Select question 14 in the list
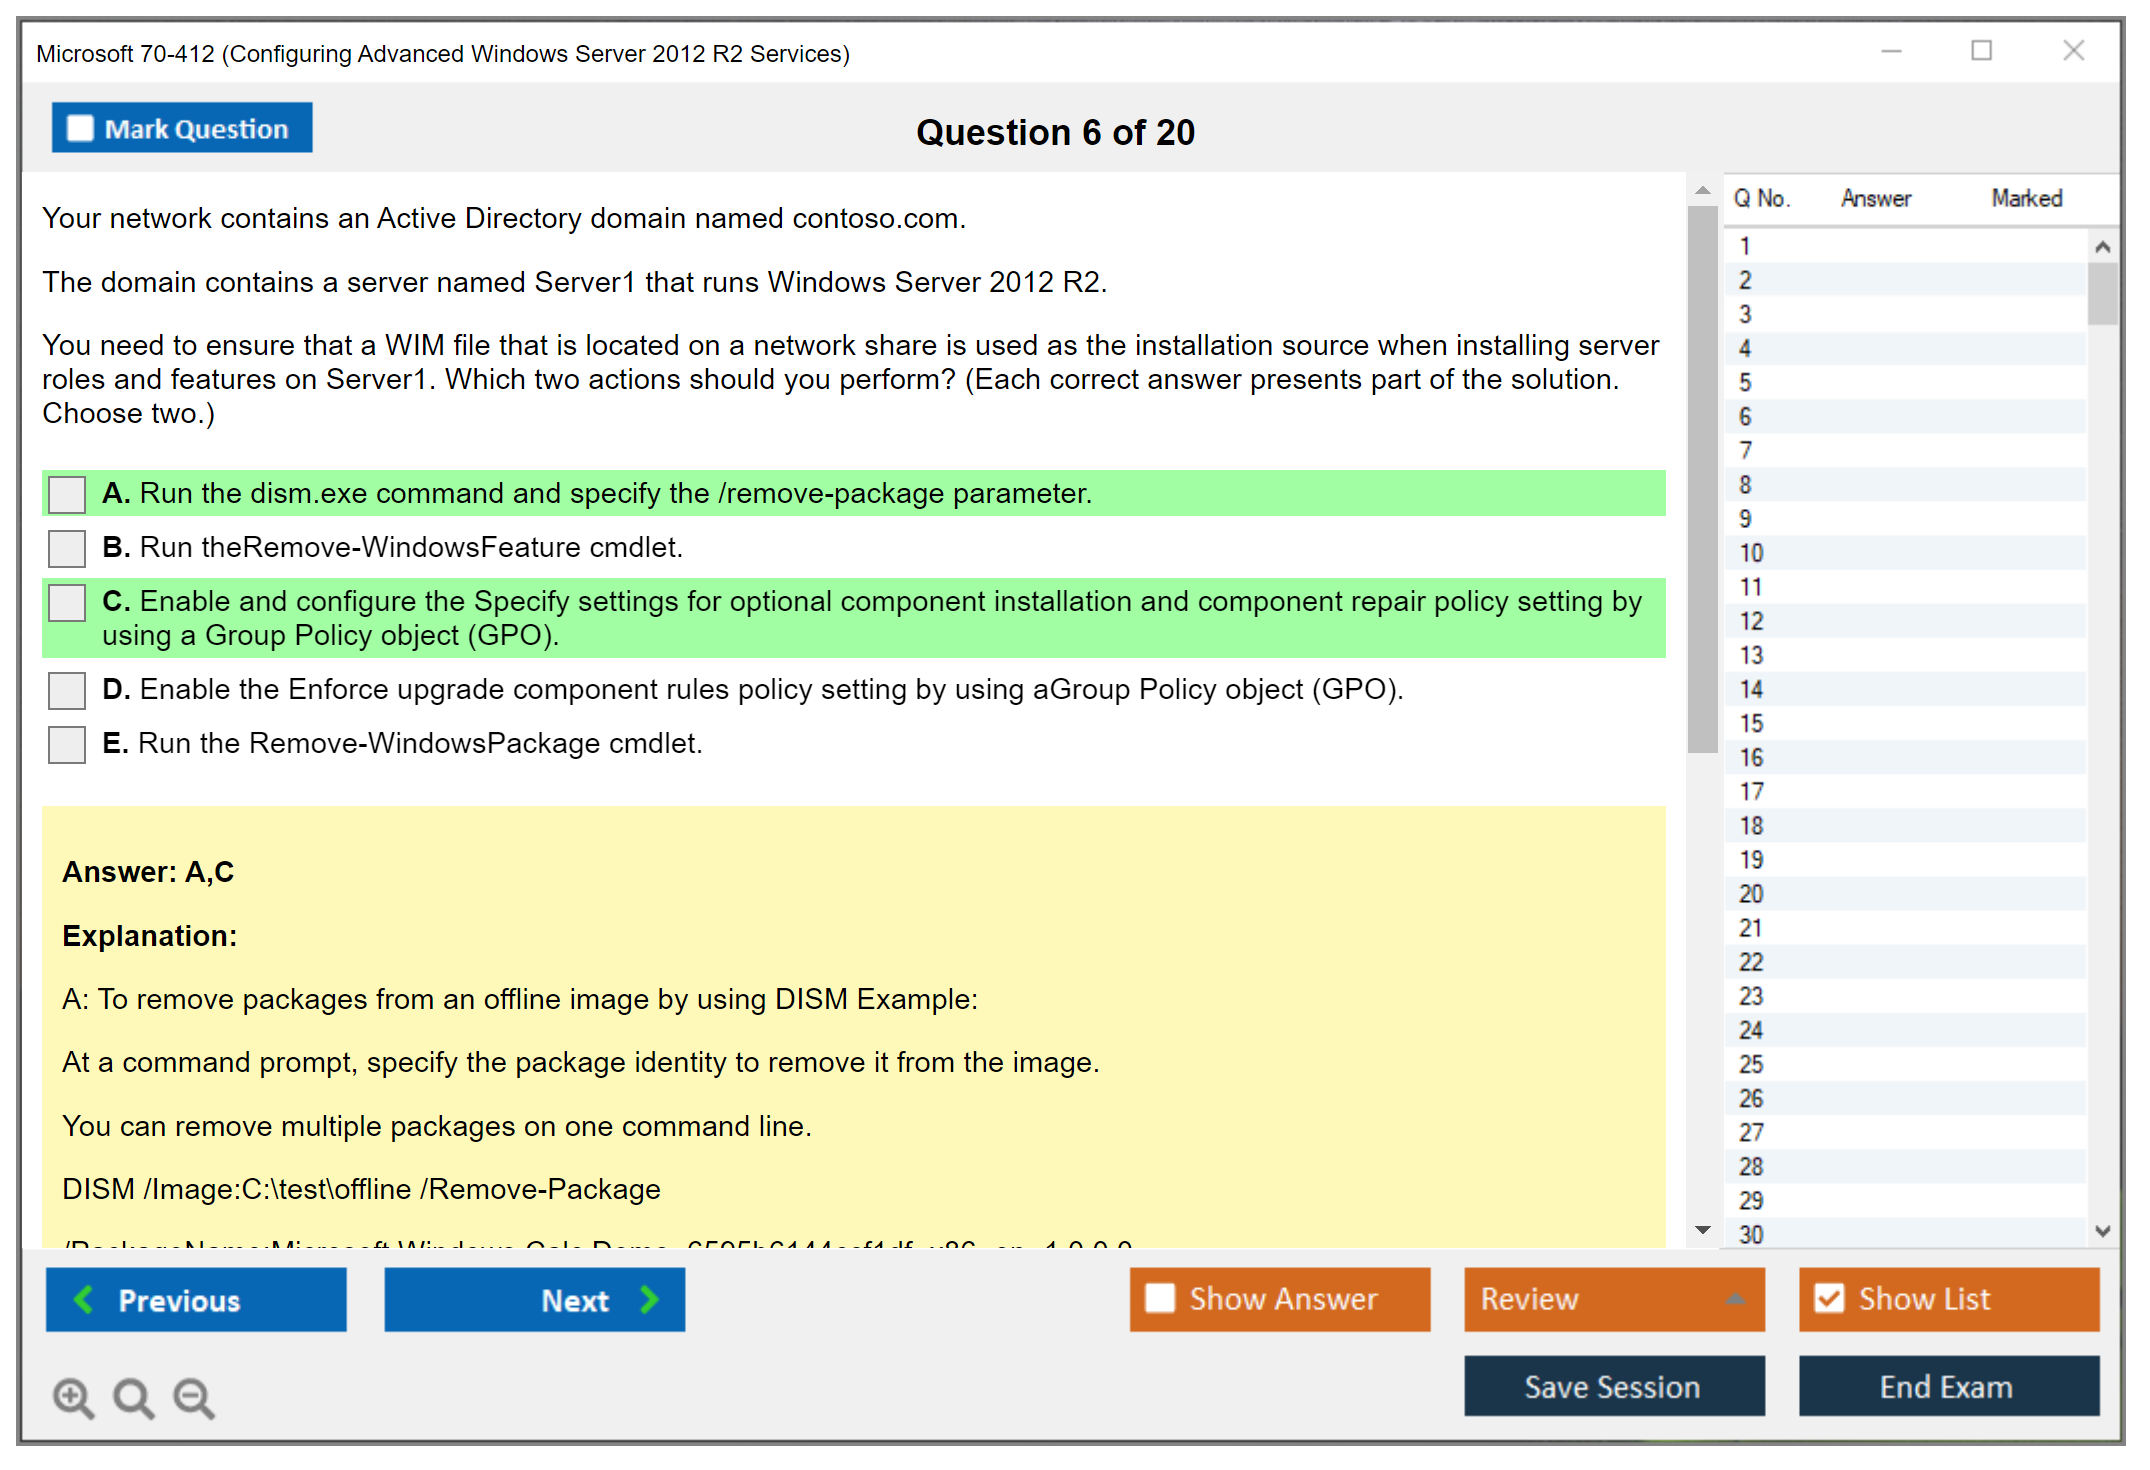Screen dimensions: 2150x1470 [1751, 689]
